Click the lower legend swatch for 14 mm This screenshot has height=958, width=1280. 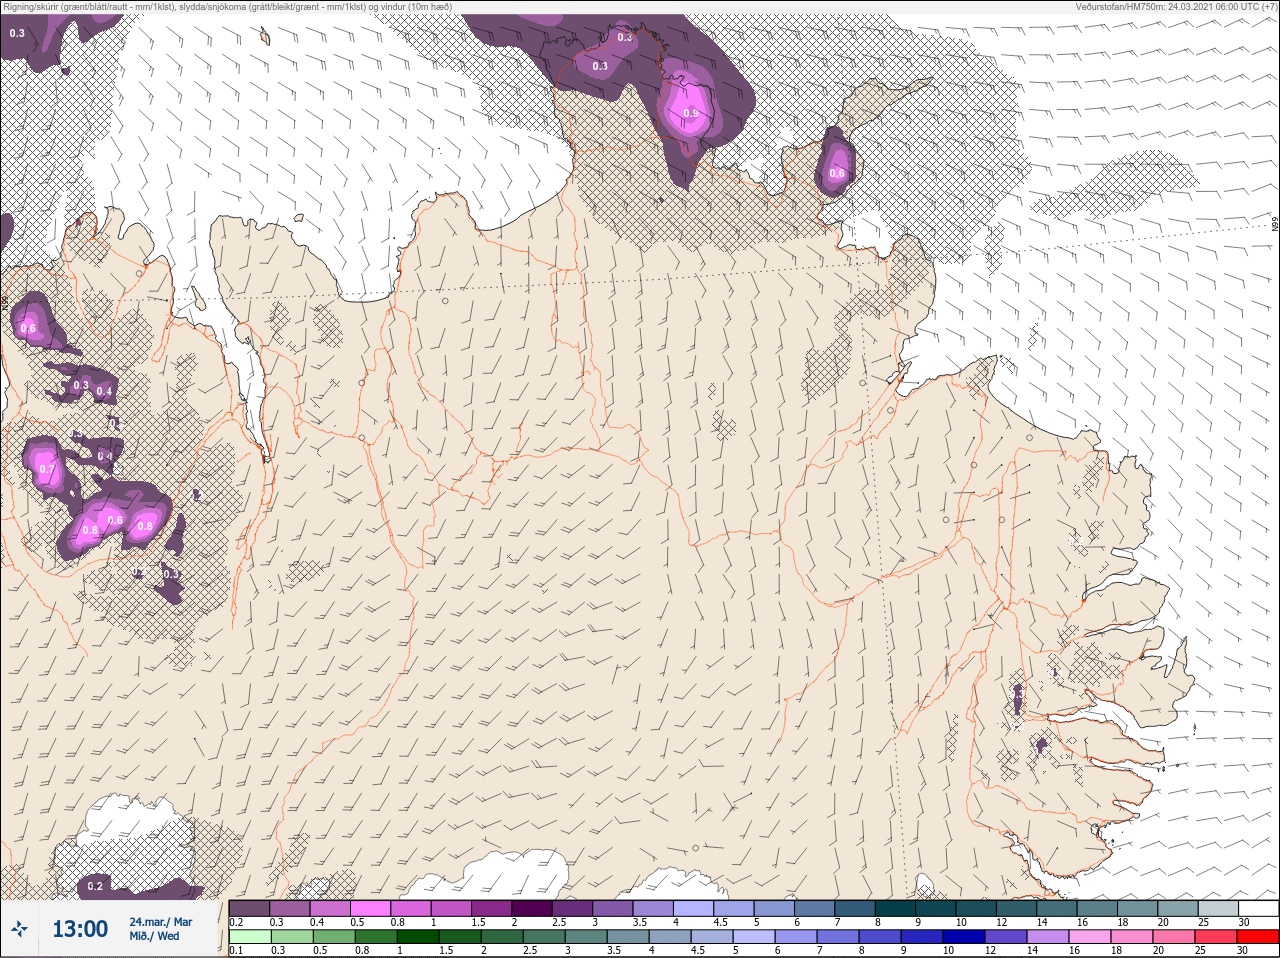pyautogui.click(x=1048, y=937)
